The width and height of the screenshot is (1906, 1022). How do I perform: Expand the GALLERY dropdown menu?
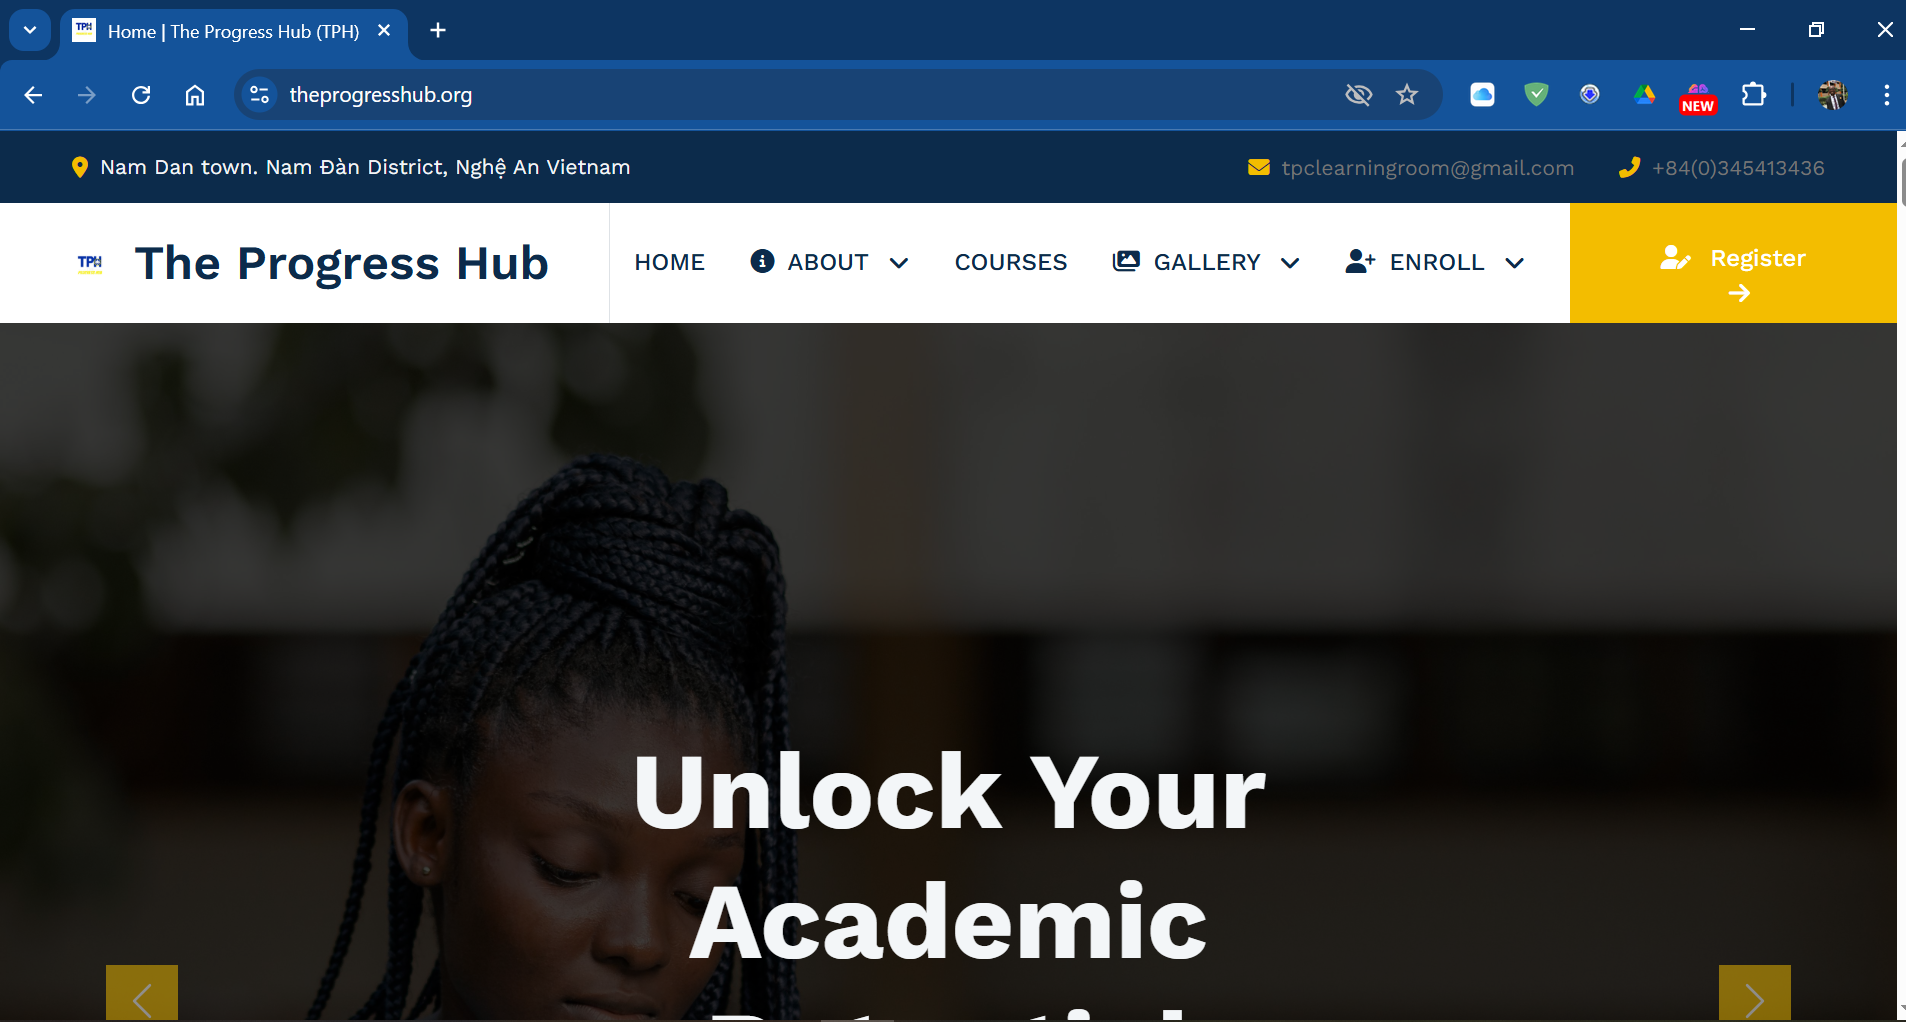(x=1206, y=262)
